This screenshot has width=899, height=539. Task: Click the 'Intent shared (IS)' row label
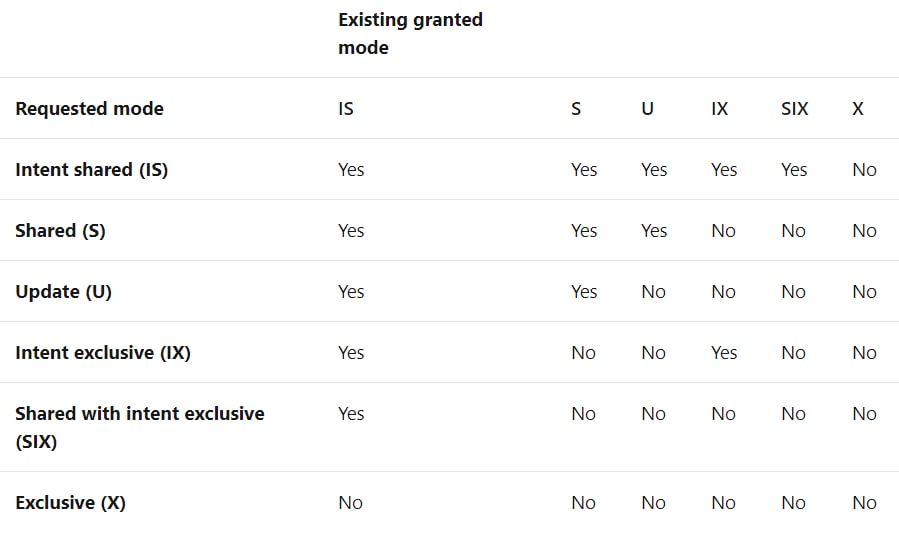pos(92,170)
